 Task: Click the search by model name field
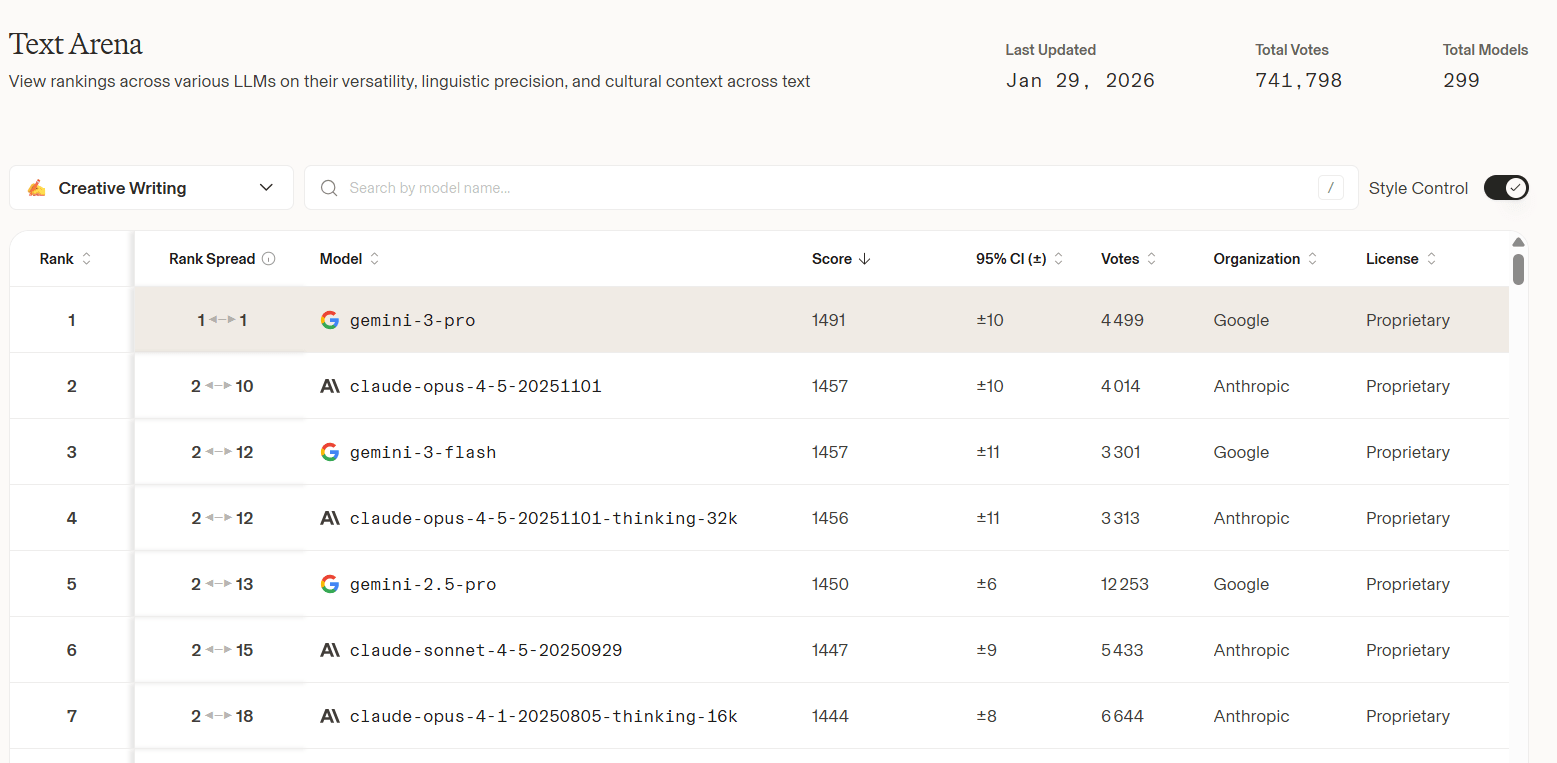click(820, 188)
